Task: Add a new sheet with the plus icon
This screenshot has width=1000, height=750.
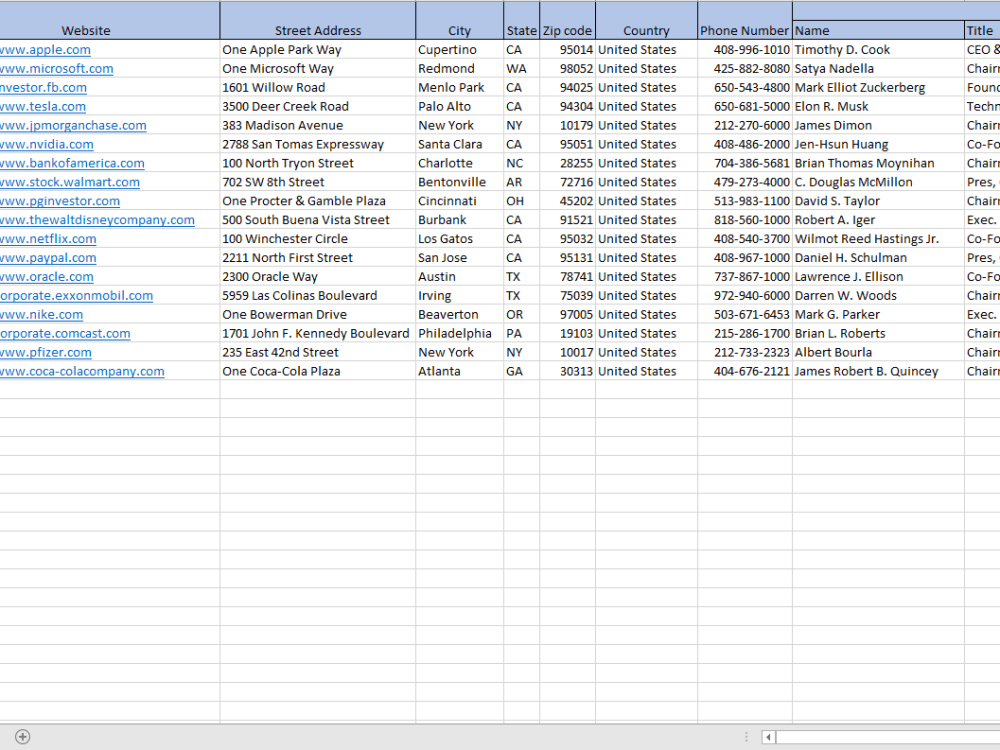Action: point(22,737)
